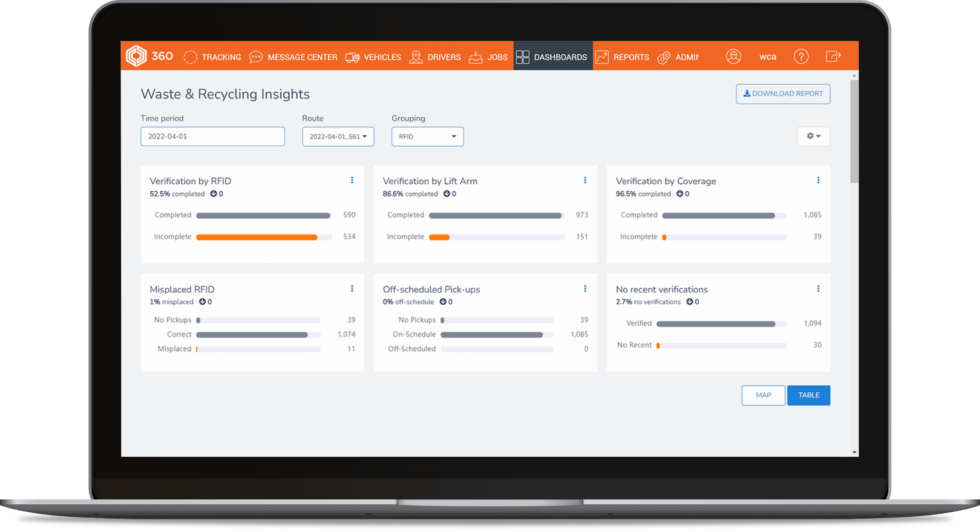The height and width of the screenshot is (531, 980).
Task: Open Verification by Coverage three-dot menu
Action: (818, 181)
